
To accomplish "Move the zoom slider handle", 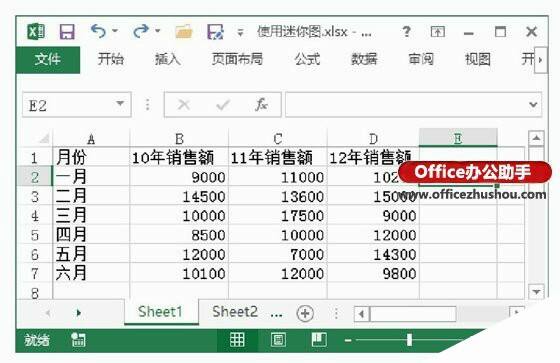I will (x=409, y=340).
